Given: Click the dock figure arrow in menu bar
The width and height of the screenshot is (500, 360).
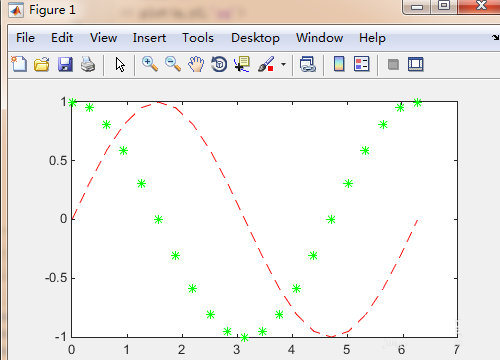Looking at the screenshot, I should [496, 38].
